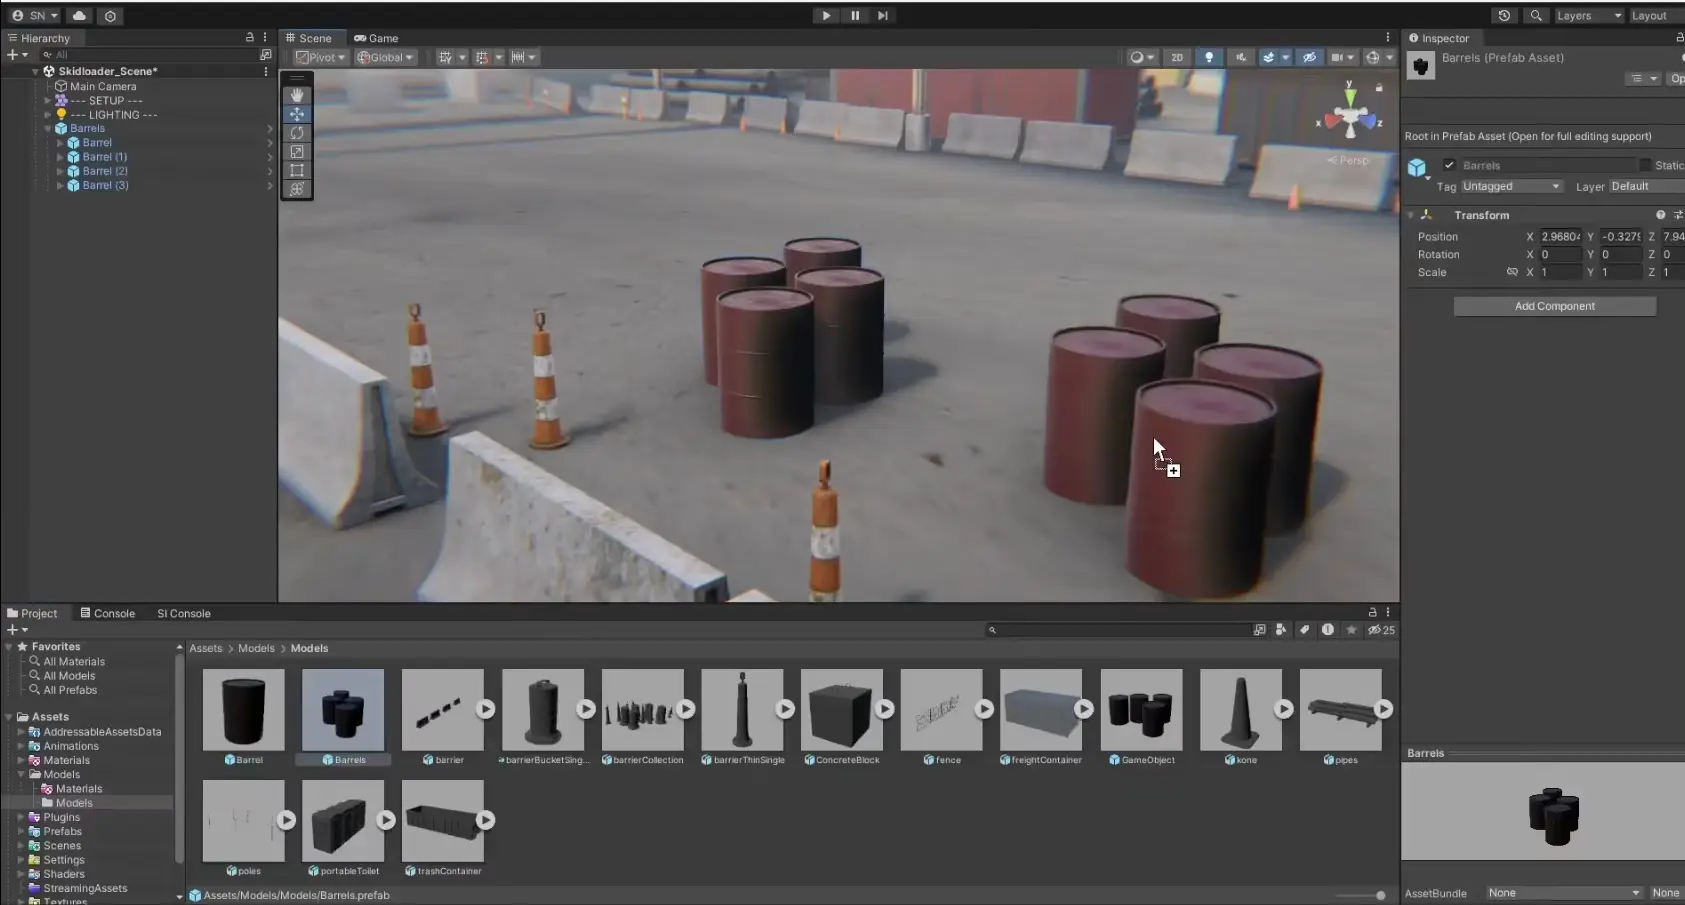Select the Rect Transform tool
Screen dimensions: 1685x905
(x=297, y=170)
